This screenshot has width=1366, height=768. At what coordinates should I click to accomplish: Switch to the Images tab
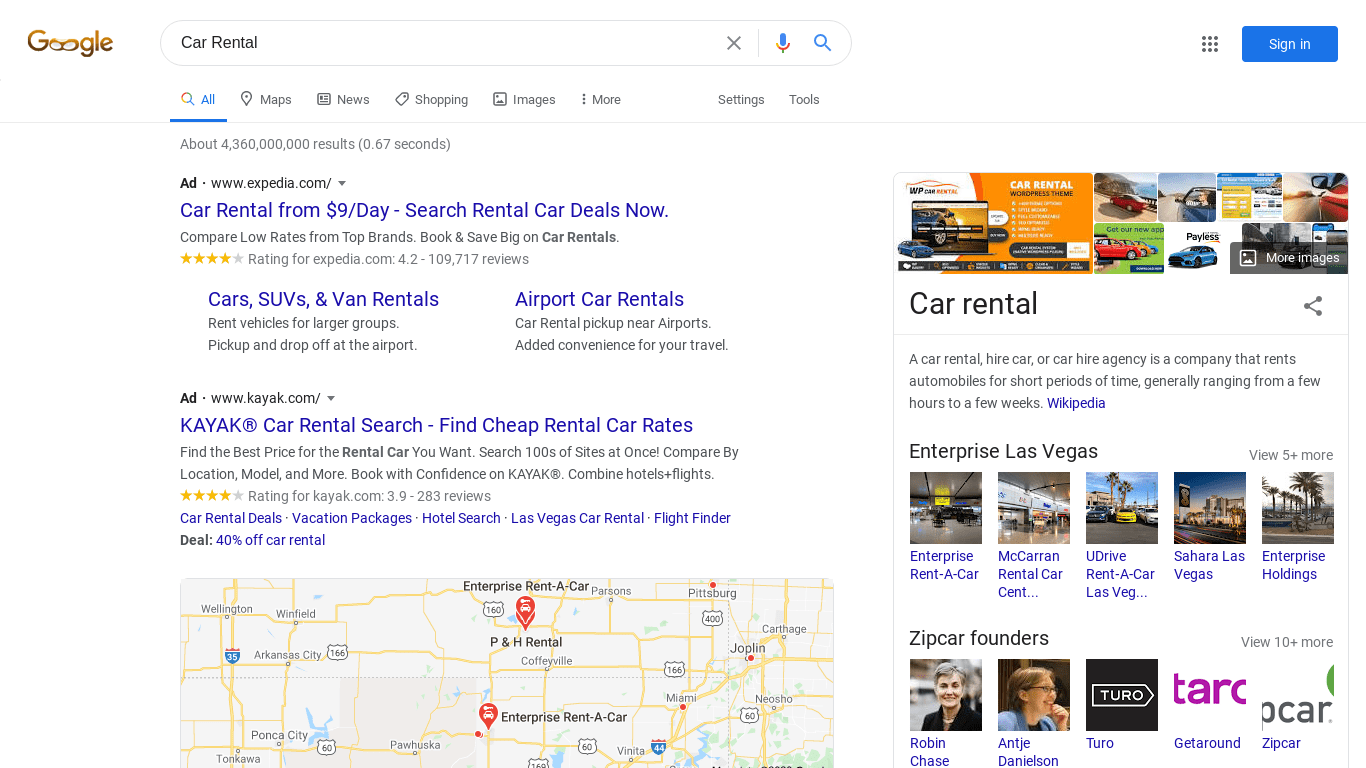524,100
